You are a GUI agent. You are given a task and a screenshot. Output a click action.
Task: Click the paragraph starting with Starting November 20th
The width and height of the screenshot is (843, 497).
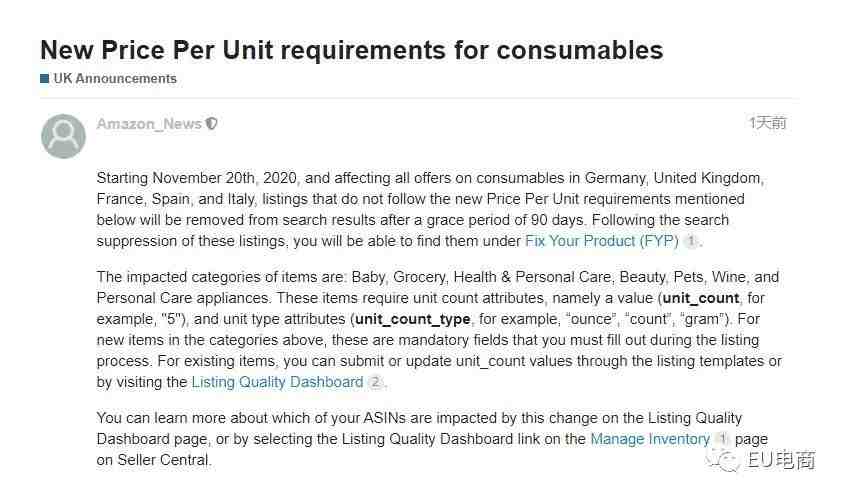[x=431, y=209]
